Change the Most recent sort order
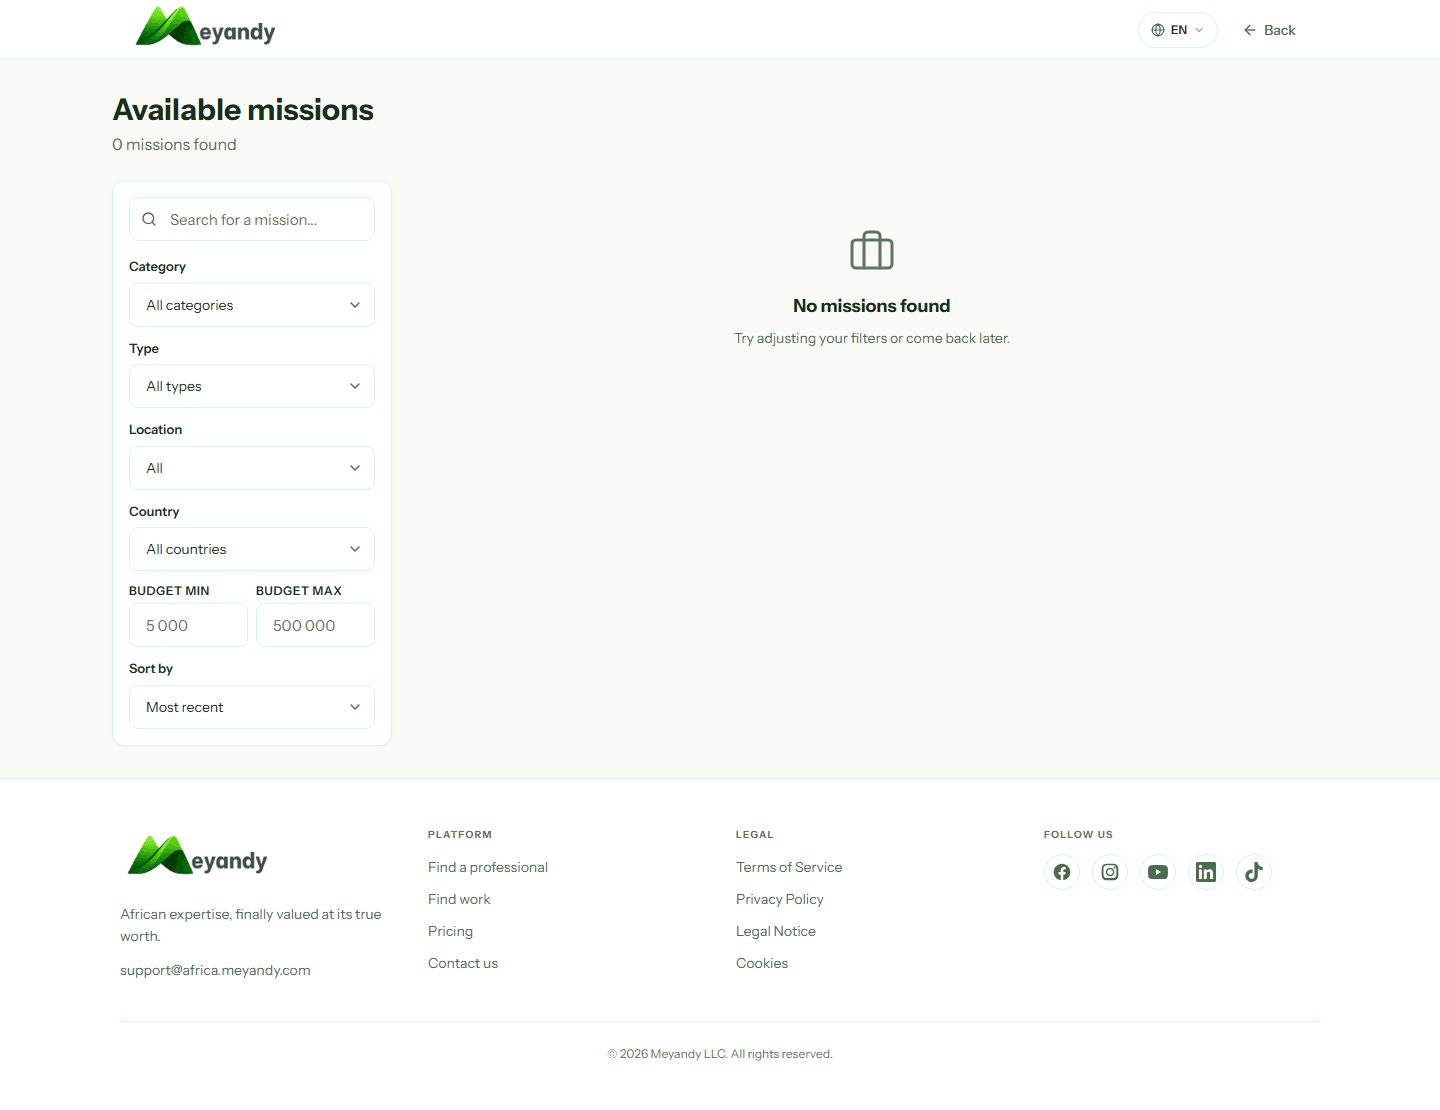 coord(252,707)
